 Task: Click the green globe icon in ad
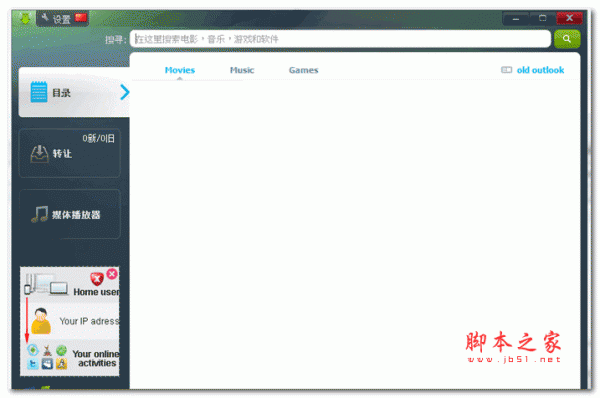(x=61, y=350)
